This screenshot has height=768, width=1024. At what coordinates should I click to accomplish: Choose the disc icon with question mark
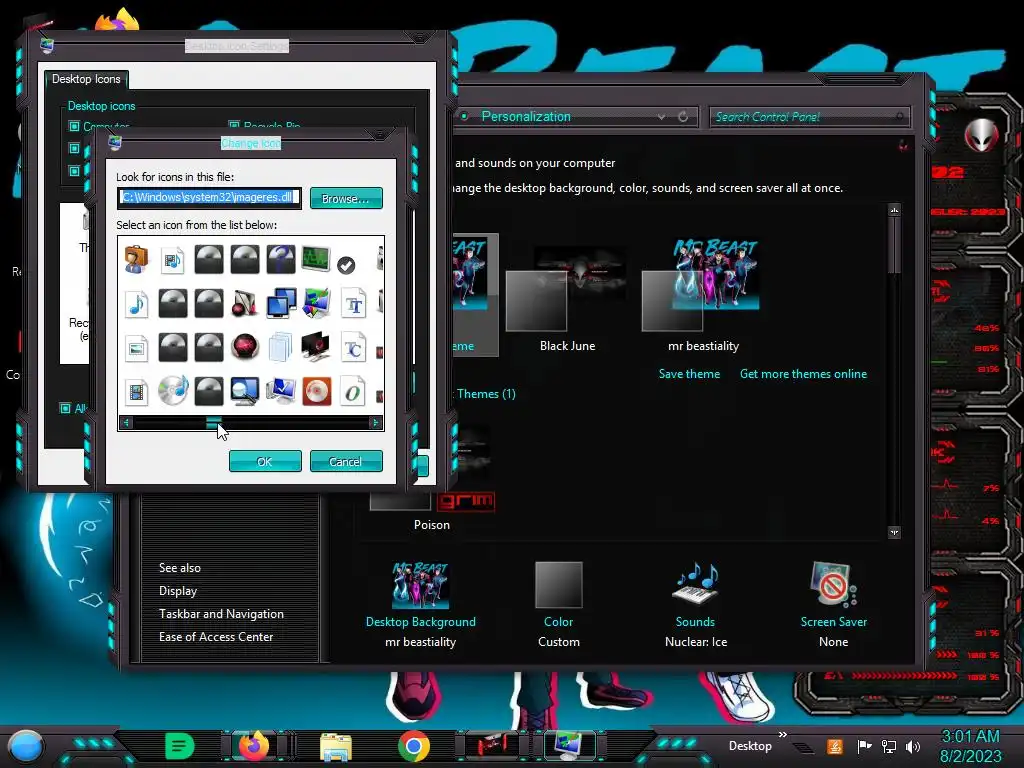click(281, 259)
